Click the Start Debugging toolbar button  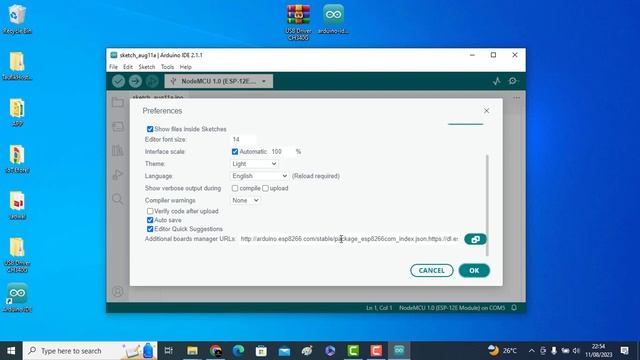(x=152, y=81)
